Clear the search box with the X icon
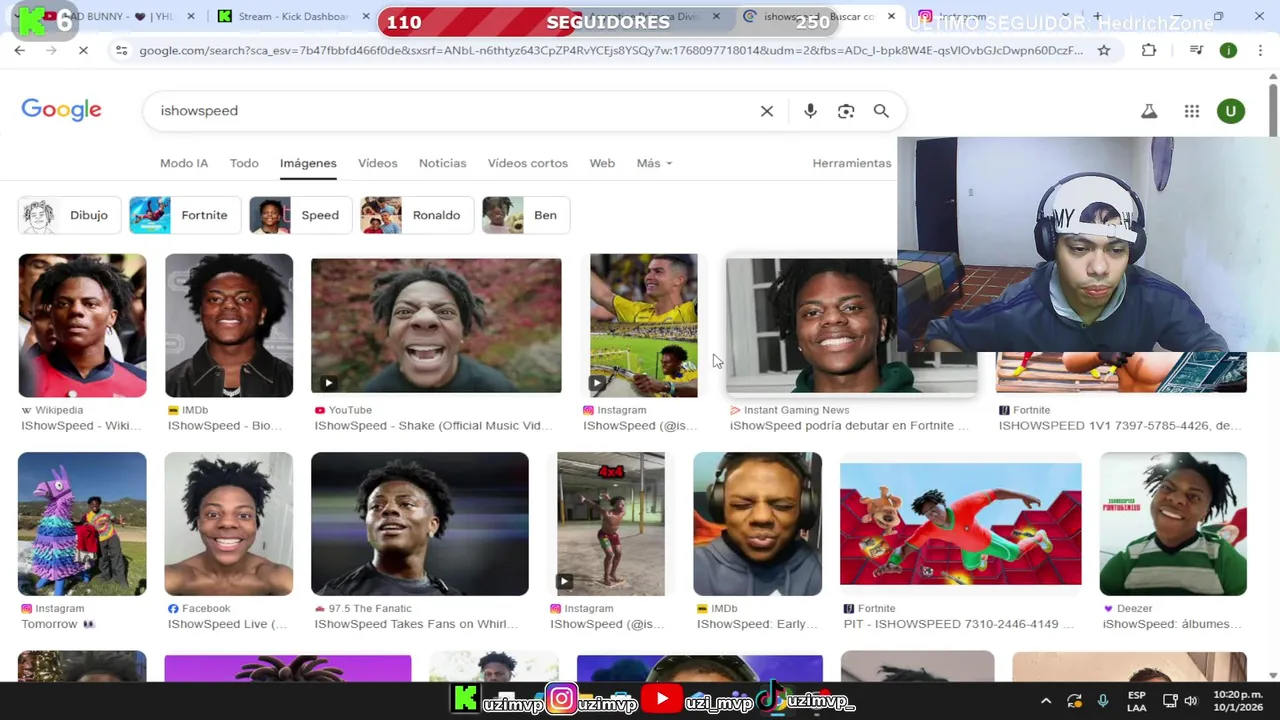1280x720 pixels. point(767,111)
